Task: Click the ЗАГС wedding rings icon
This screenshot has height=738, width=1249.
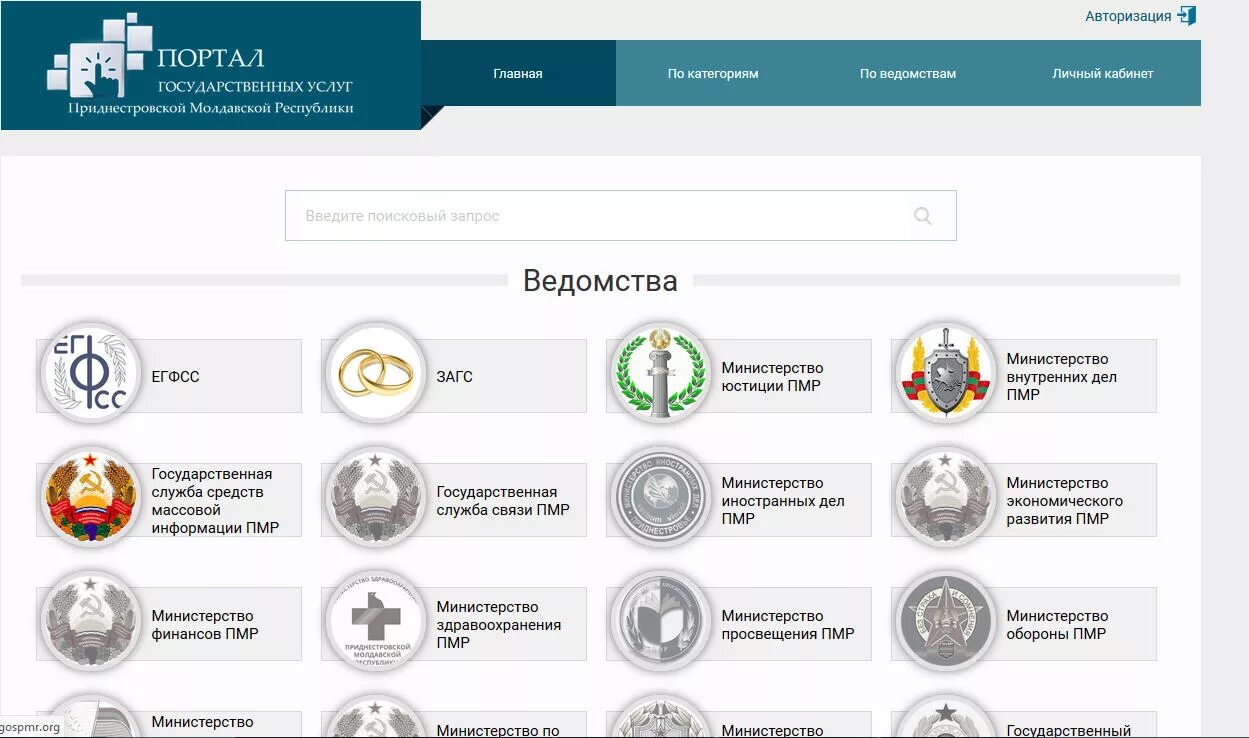Action: point(375,373)
